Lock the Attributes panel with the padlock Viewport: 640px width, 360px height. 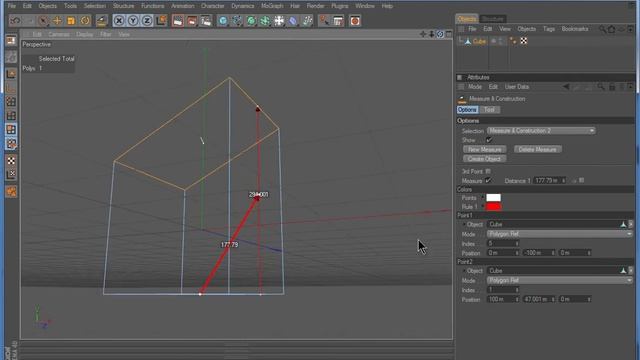[612, 87]
